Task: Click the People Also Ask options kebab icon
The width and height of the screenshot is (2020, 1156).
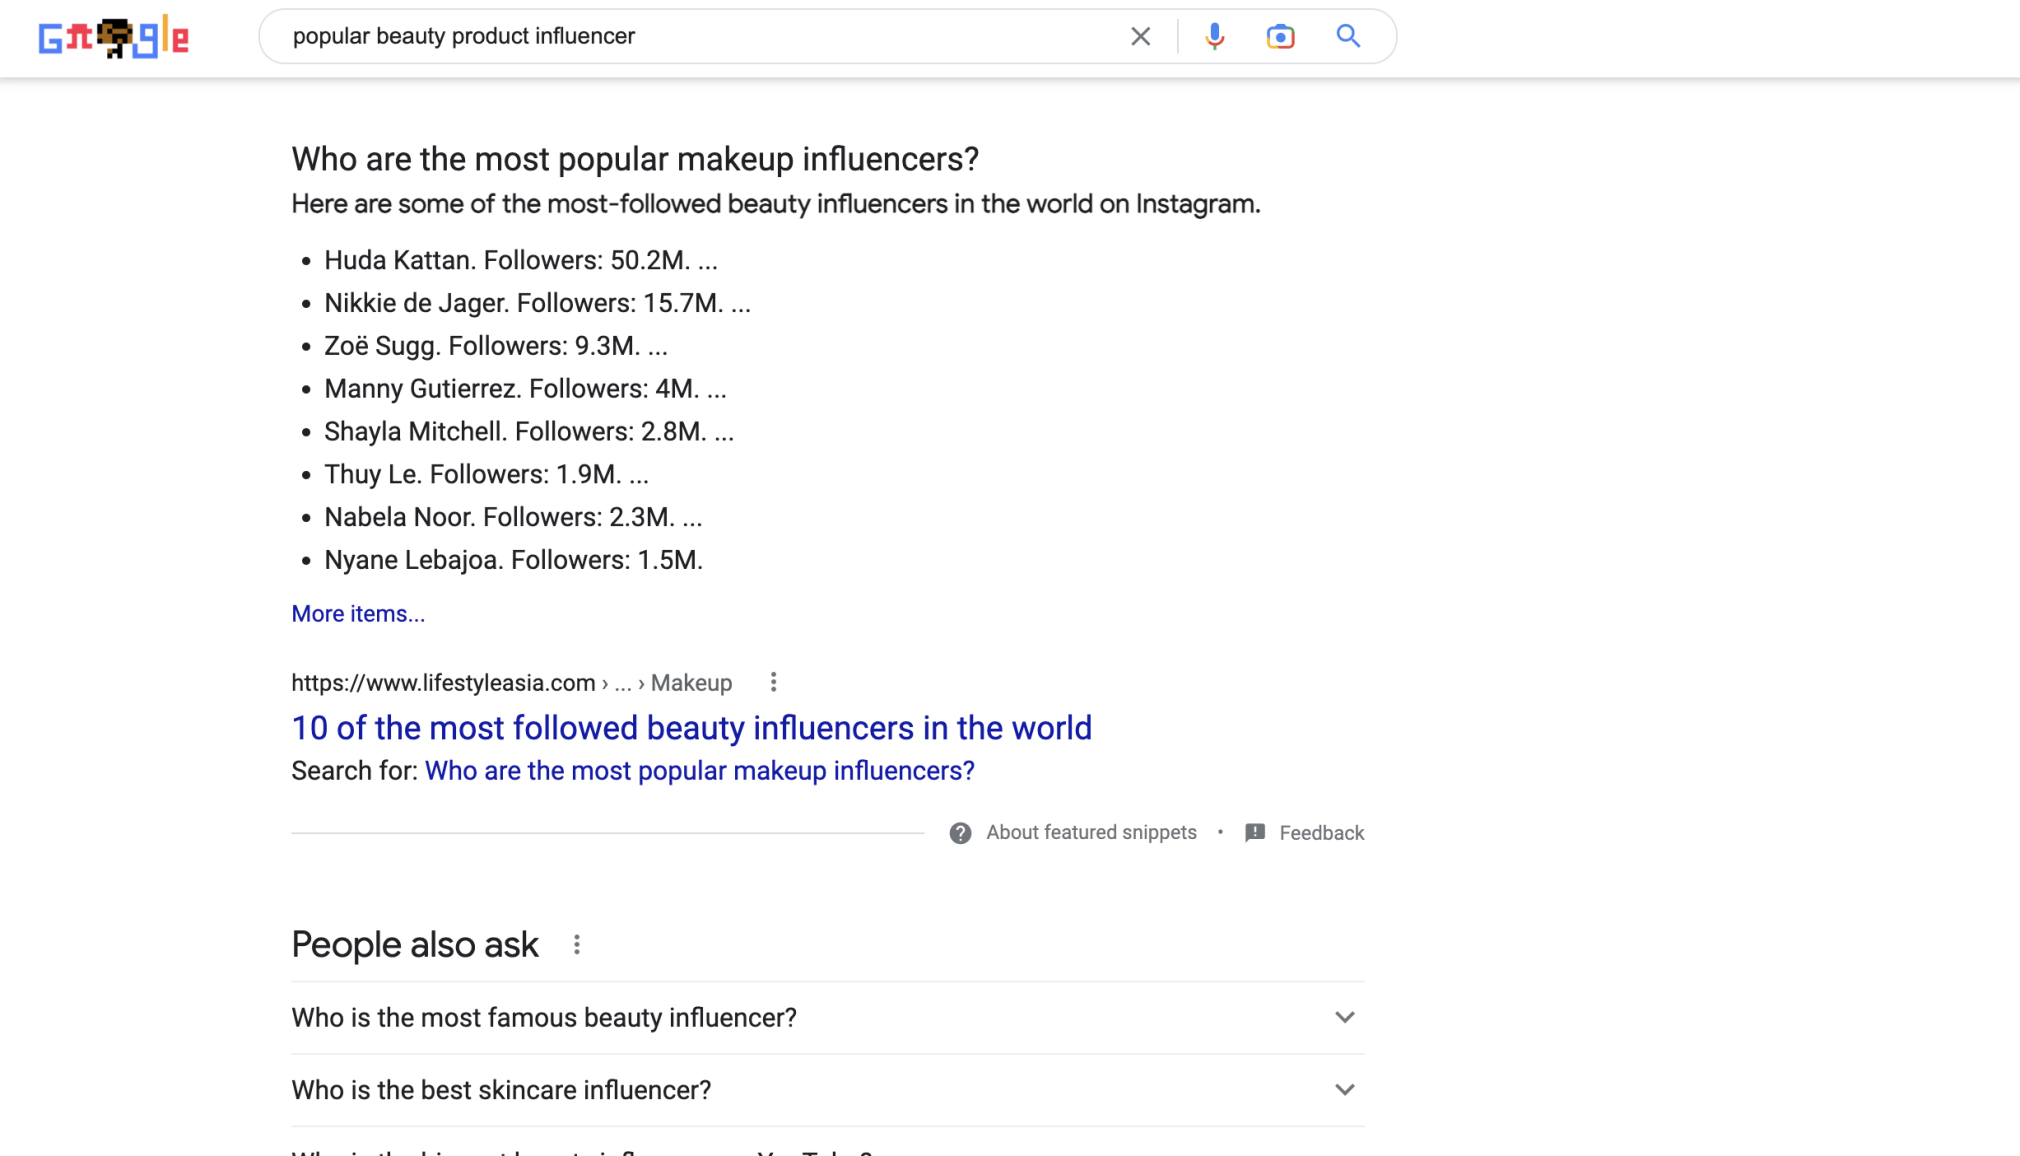Action: (x=576, y=945)
